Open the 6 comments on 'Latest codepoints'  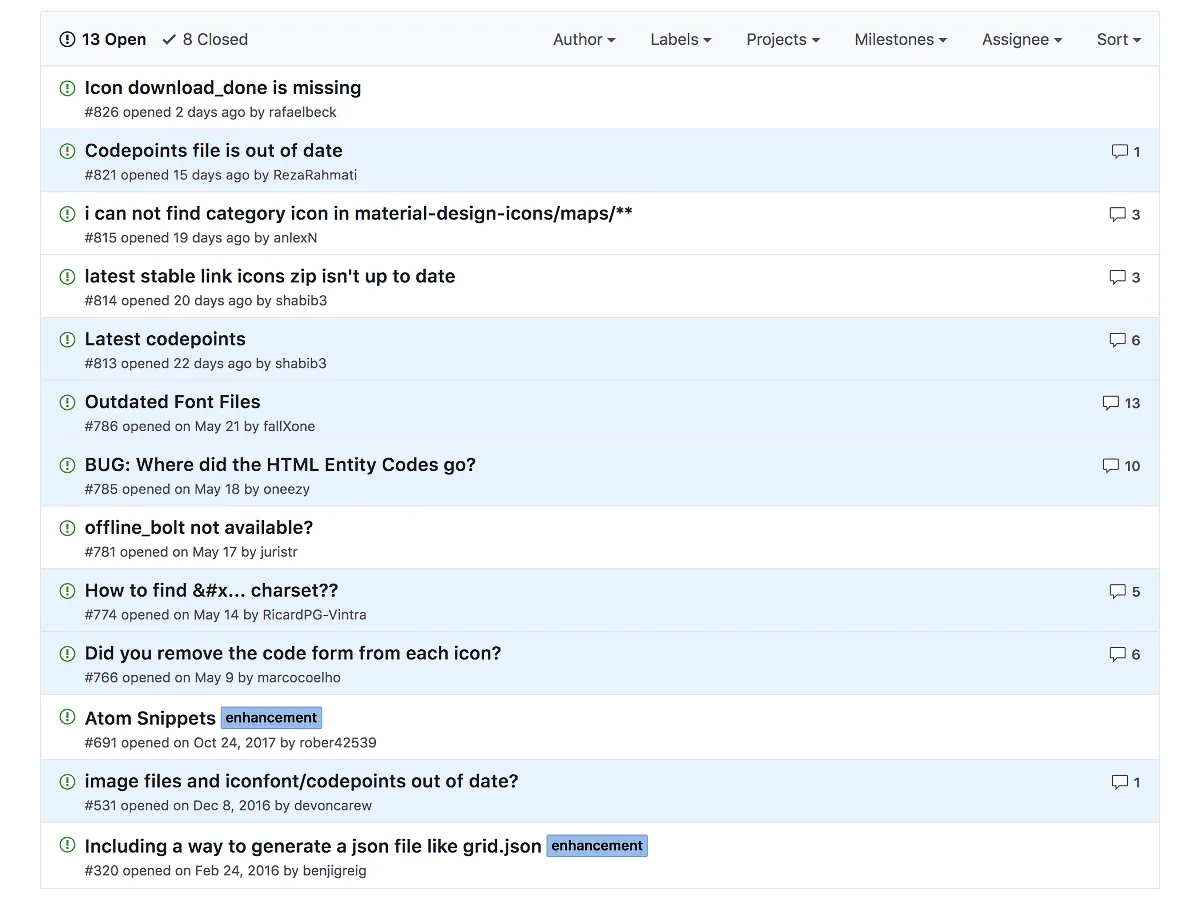pos(1125,340)
